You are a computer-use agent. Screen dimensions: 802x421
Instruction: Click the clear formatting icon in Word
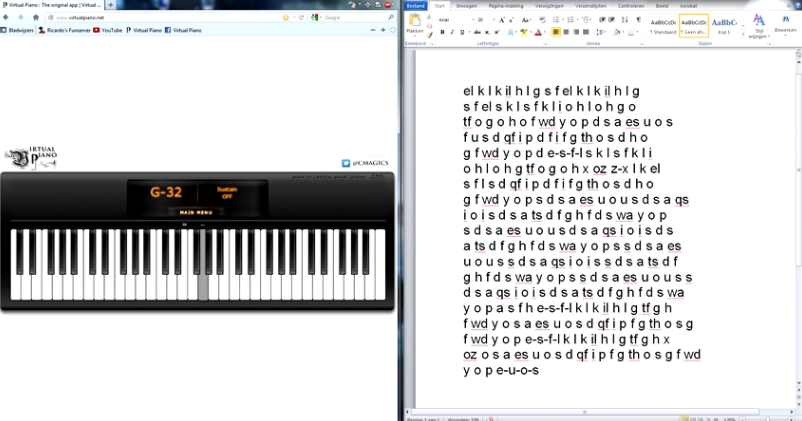pos(543,20)
